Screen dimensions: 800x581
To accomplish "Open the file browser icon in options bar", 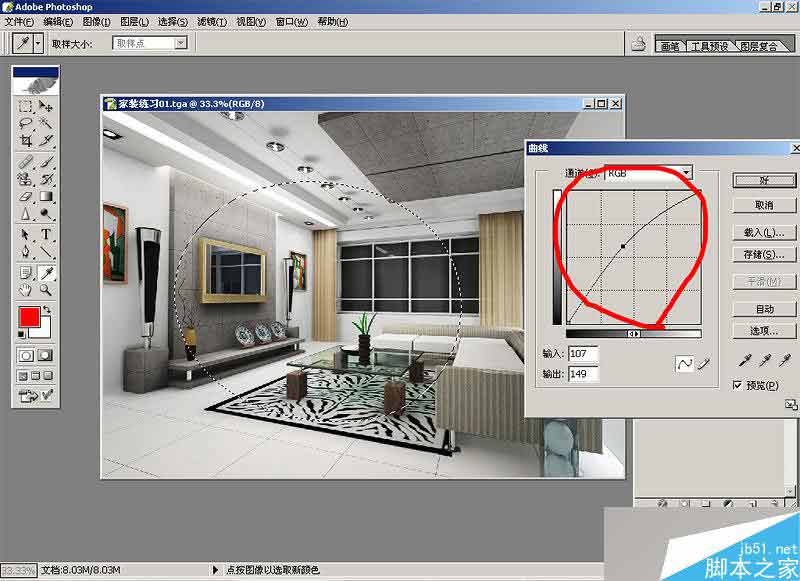I will click(x=639, y=44).
